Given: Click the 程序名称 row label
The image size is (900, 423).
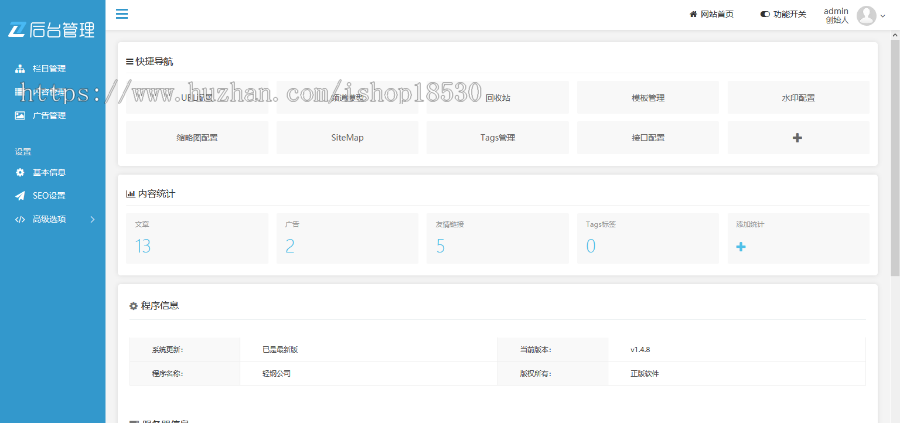Looking at the screenshot, I should coord(168,374).
